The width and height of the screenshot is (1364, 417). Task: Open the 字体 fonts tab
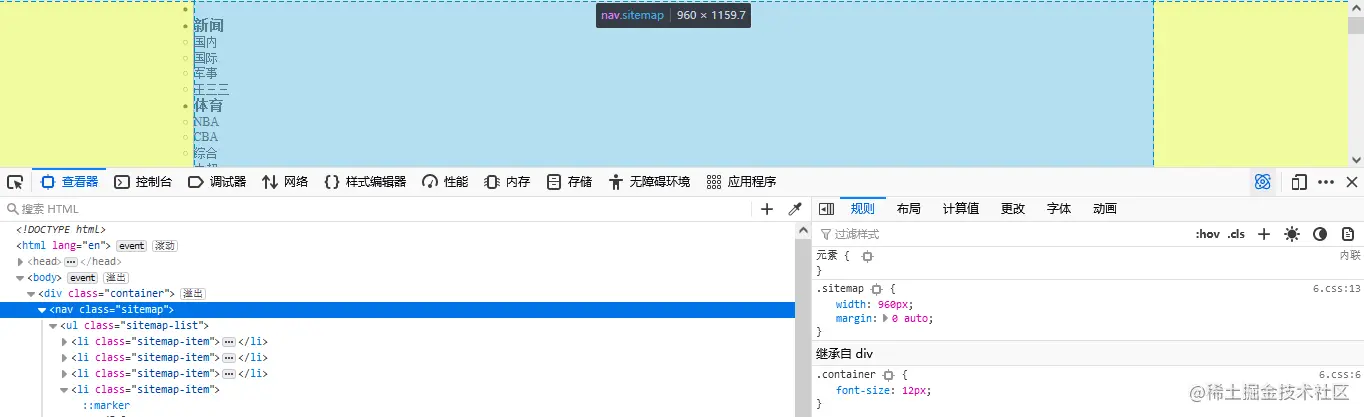[x=1059, y=209]
